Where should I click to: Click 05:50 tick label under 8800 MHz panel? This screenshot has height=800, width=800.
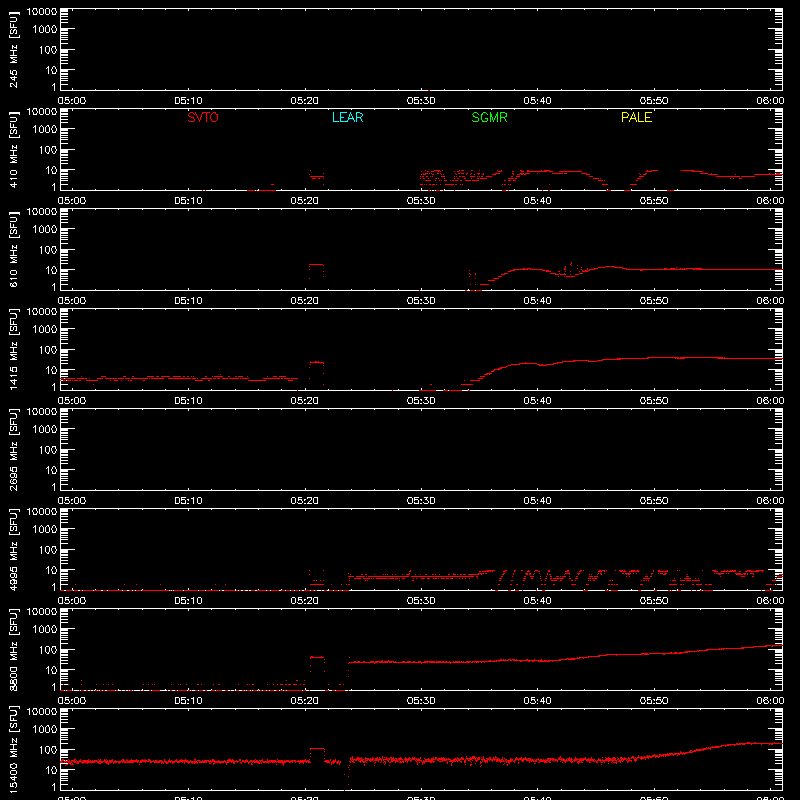tap(654, 701)
